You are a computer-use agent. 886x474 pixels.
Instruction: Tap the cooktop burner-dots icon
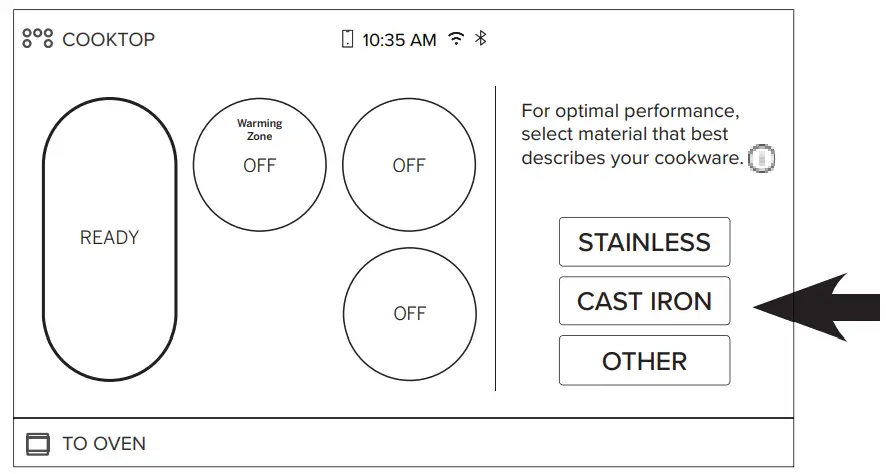[38, 40]
